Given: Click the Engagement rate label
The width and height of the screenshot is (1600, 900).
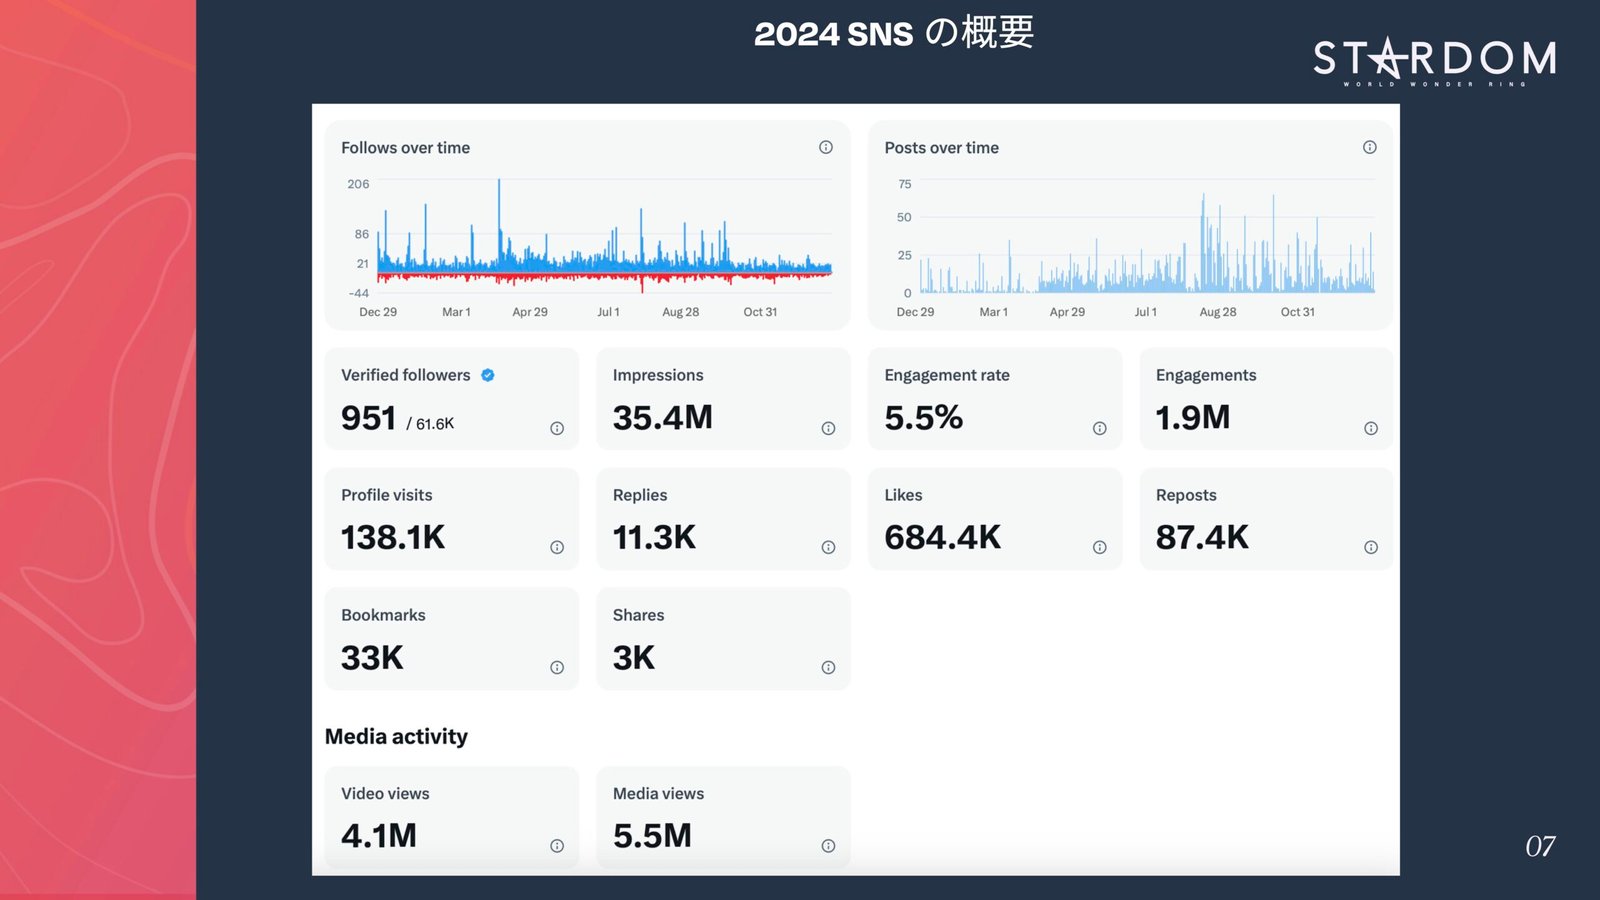Looking at the screenshot, I should [947, 375].
